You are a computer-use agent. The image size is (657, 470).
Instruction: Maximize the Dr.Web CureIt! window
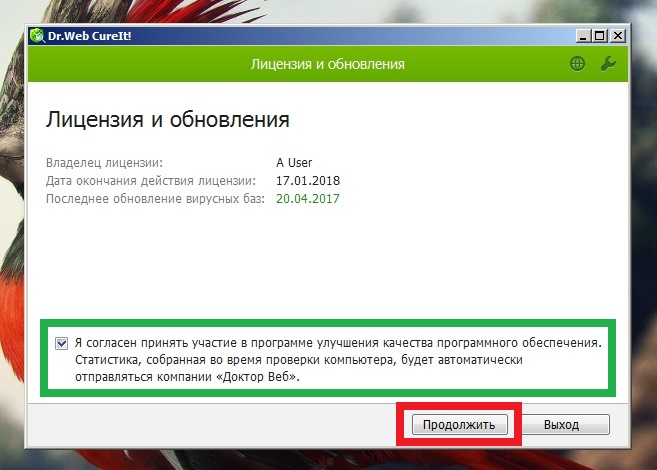pos(600,36)
